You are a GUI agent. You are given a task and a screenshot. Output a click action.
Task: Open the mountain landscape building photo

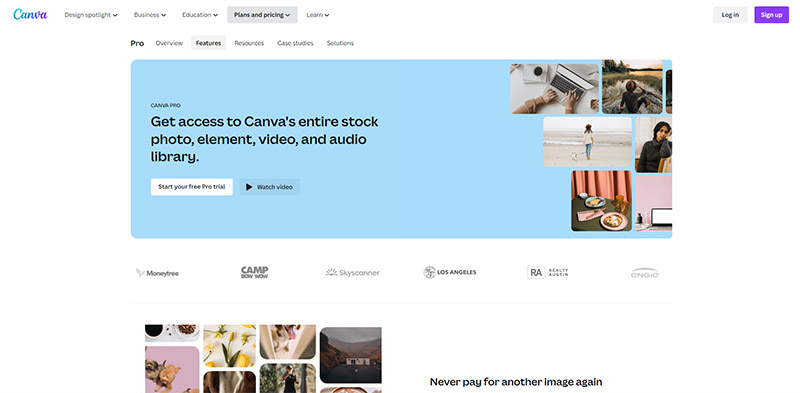351,355
